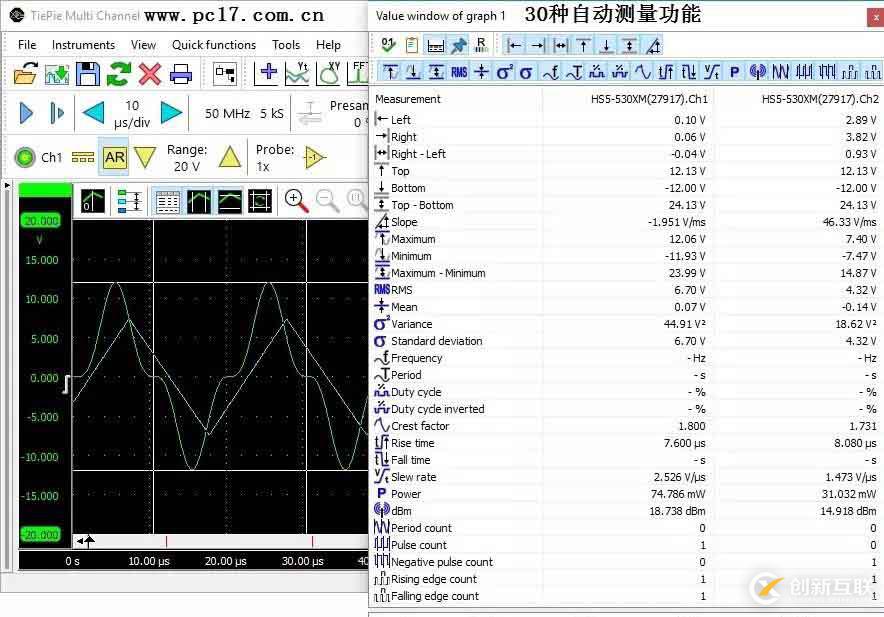Click the Start measuring play button

click(26, 113)
